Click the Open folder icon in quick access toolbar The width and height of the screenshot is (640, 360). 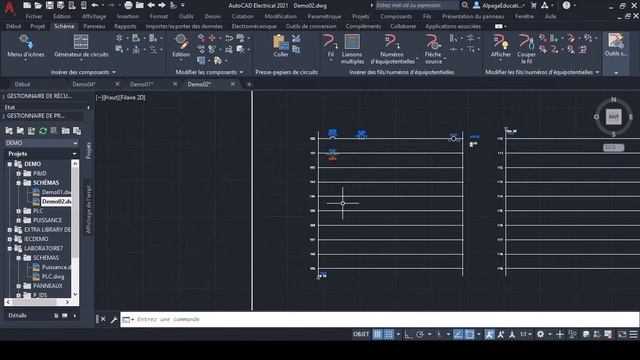point(38,5)
